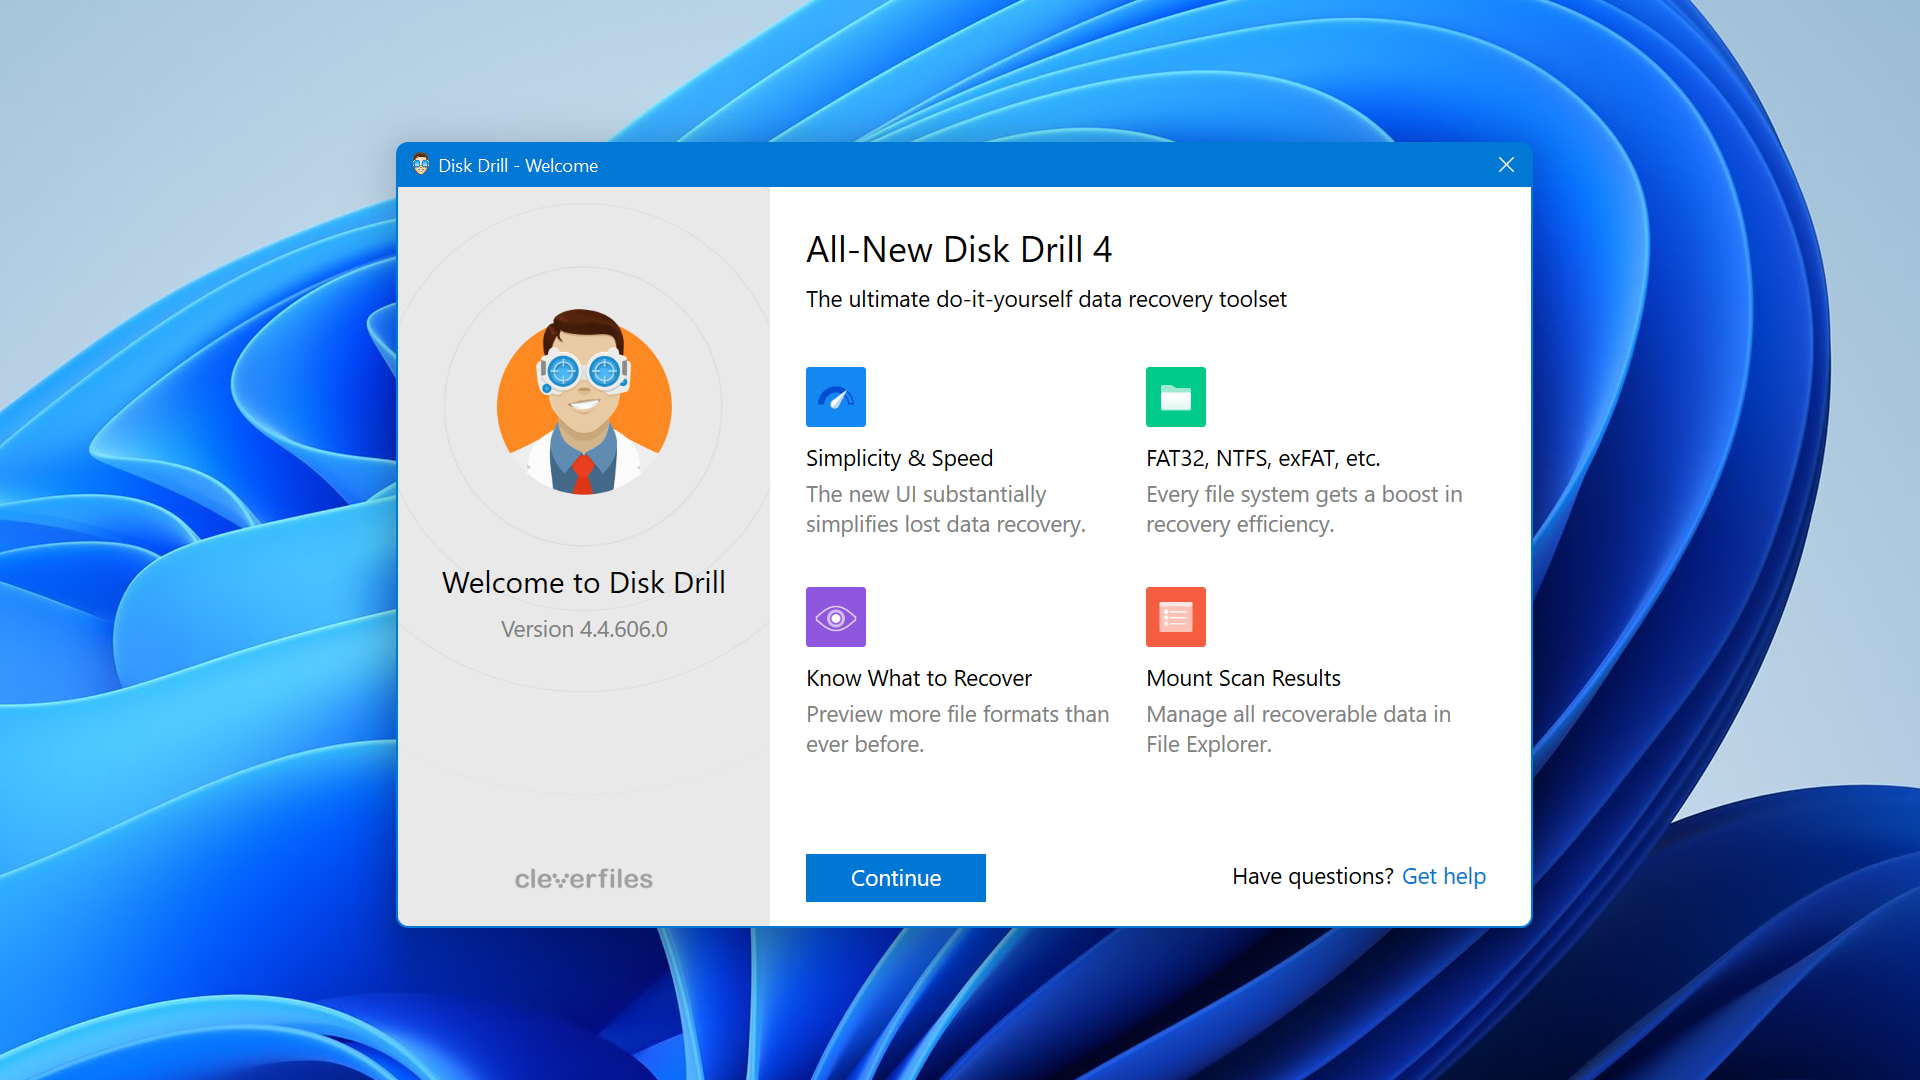The image size is (1920, 1080).
Task: Click 'Preview more file formats than' description
Action: pyautogui.click(x=957, y=729)
